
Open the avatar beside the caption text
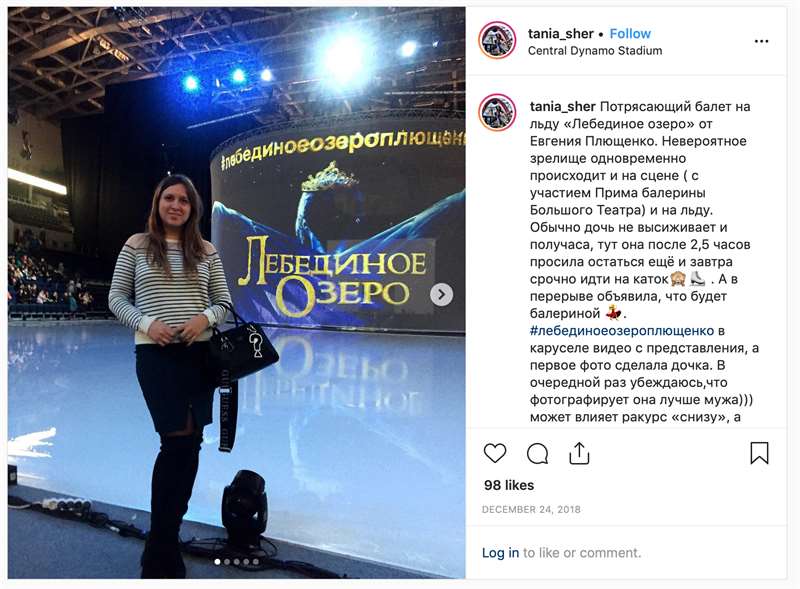click(497, 113)
